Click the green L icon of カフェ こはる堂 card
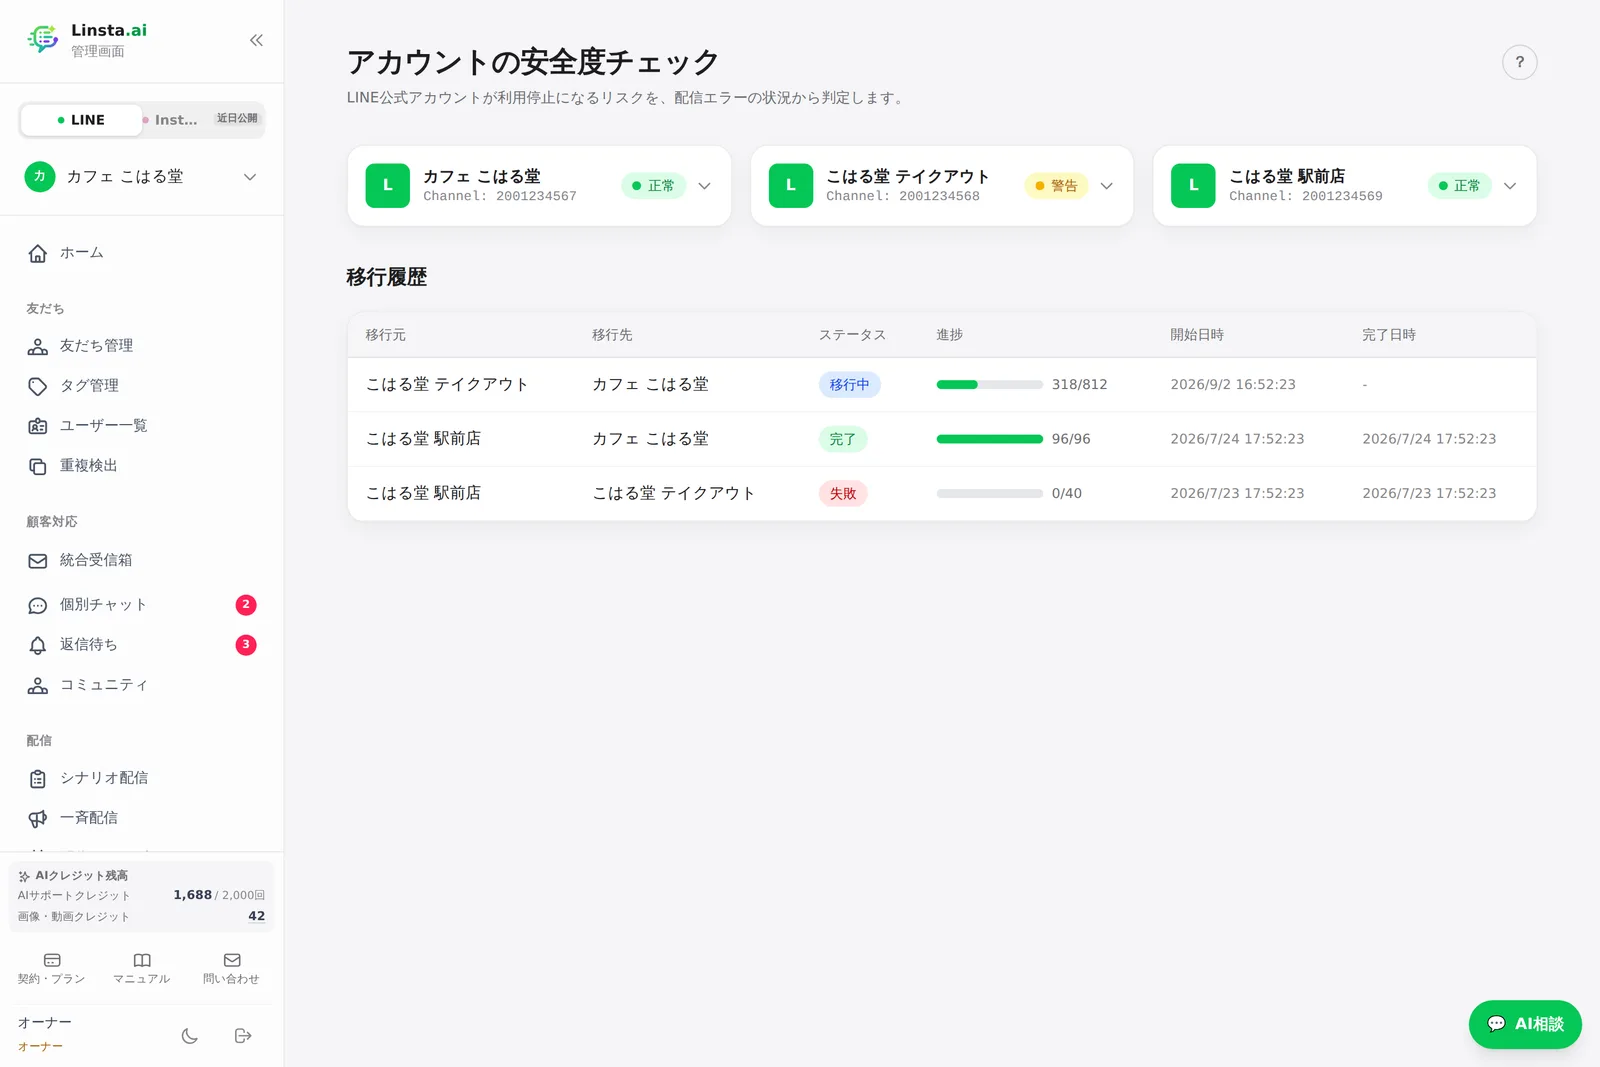The height and width of the screenshot is (1067, 1600). coord(388,186)
